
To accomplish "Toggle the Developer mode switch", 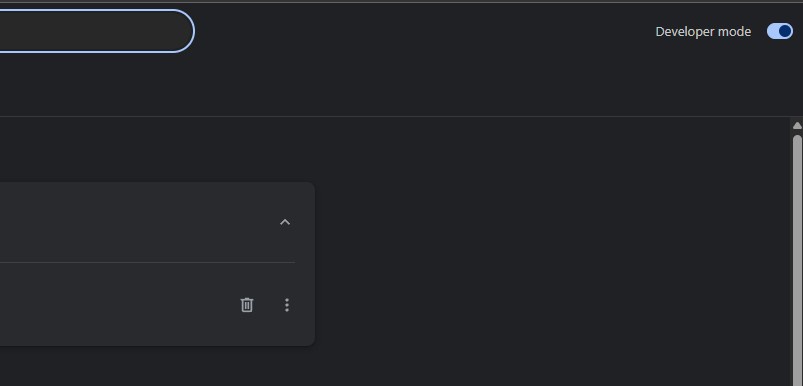I will point(779,31).
